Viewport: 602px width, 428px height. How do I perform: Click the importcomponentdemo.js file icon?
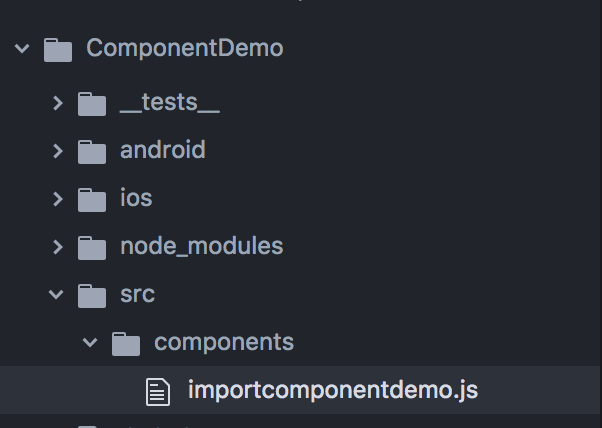pyautogui.click(x=158, y=392)
